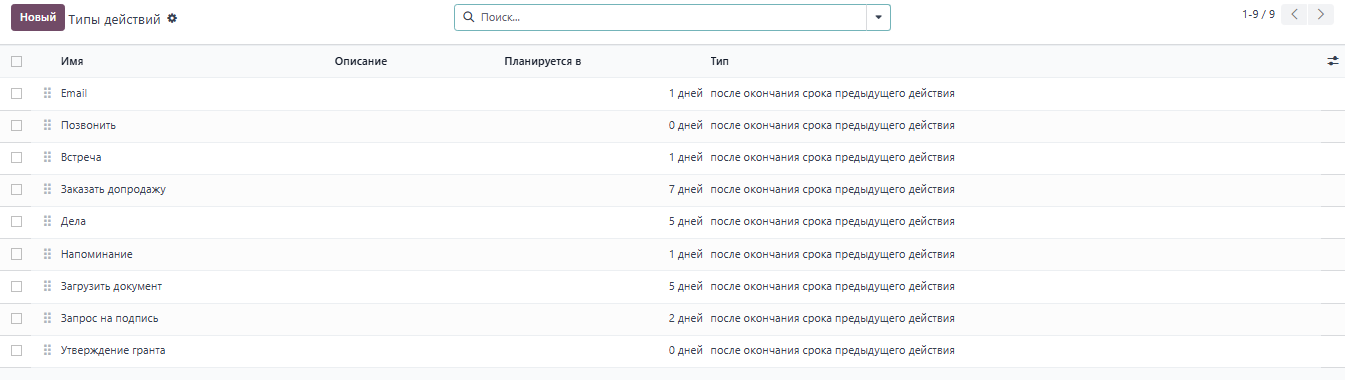Viewport: 1345px width, 380px height.
Task: Open the Email activity type
Action: point(74,93)
